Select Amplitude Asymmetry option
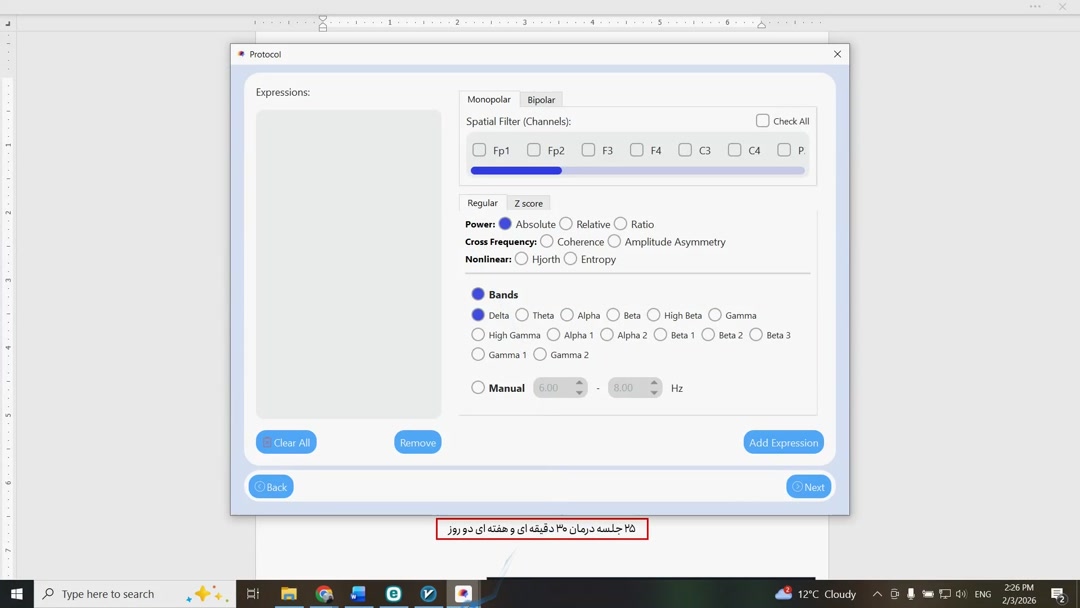 (614, 241)
